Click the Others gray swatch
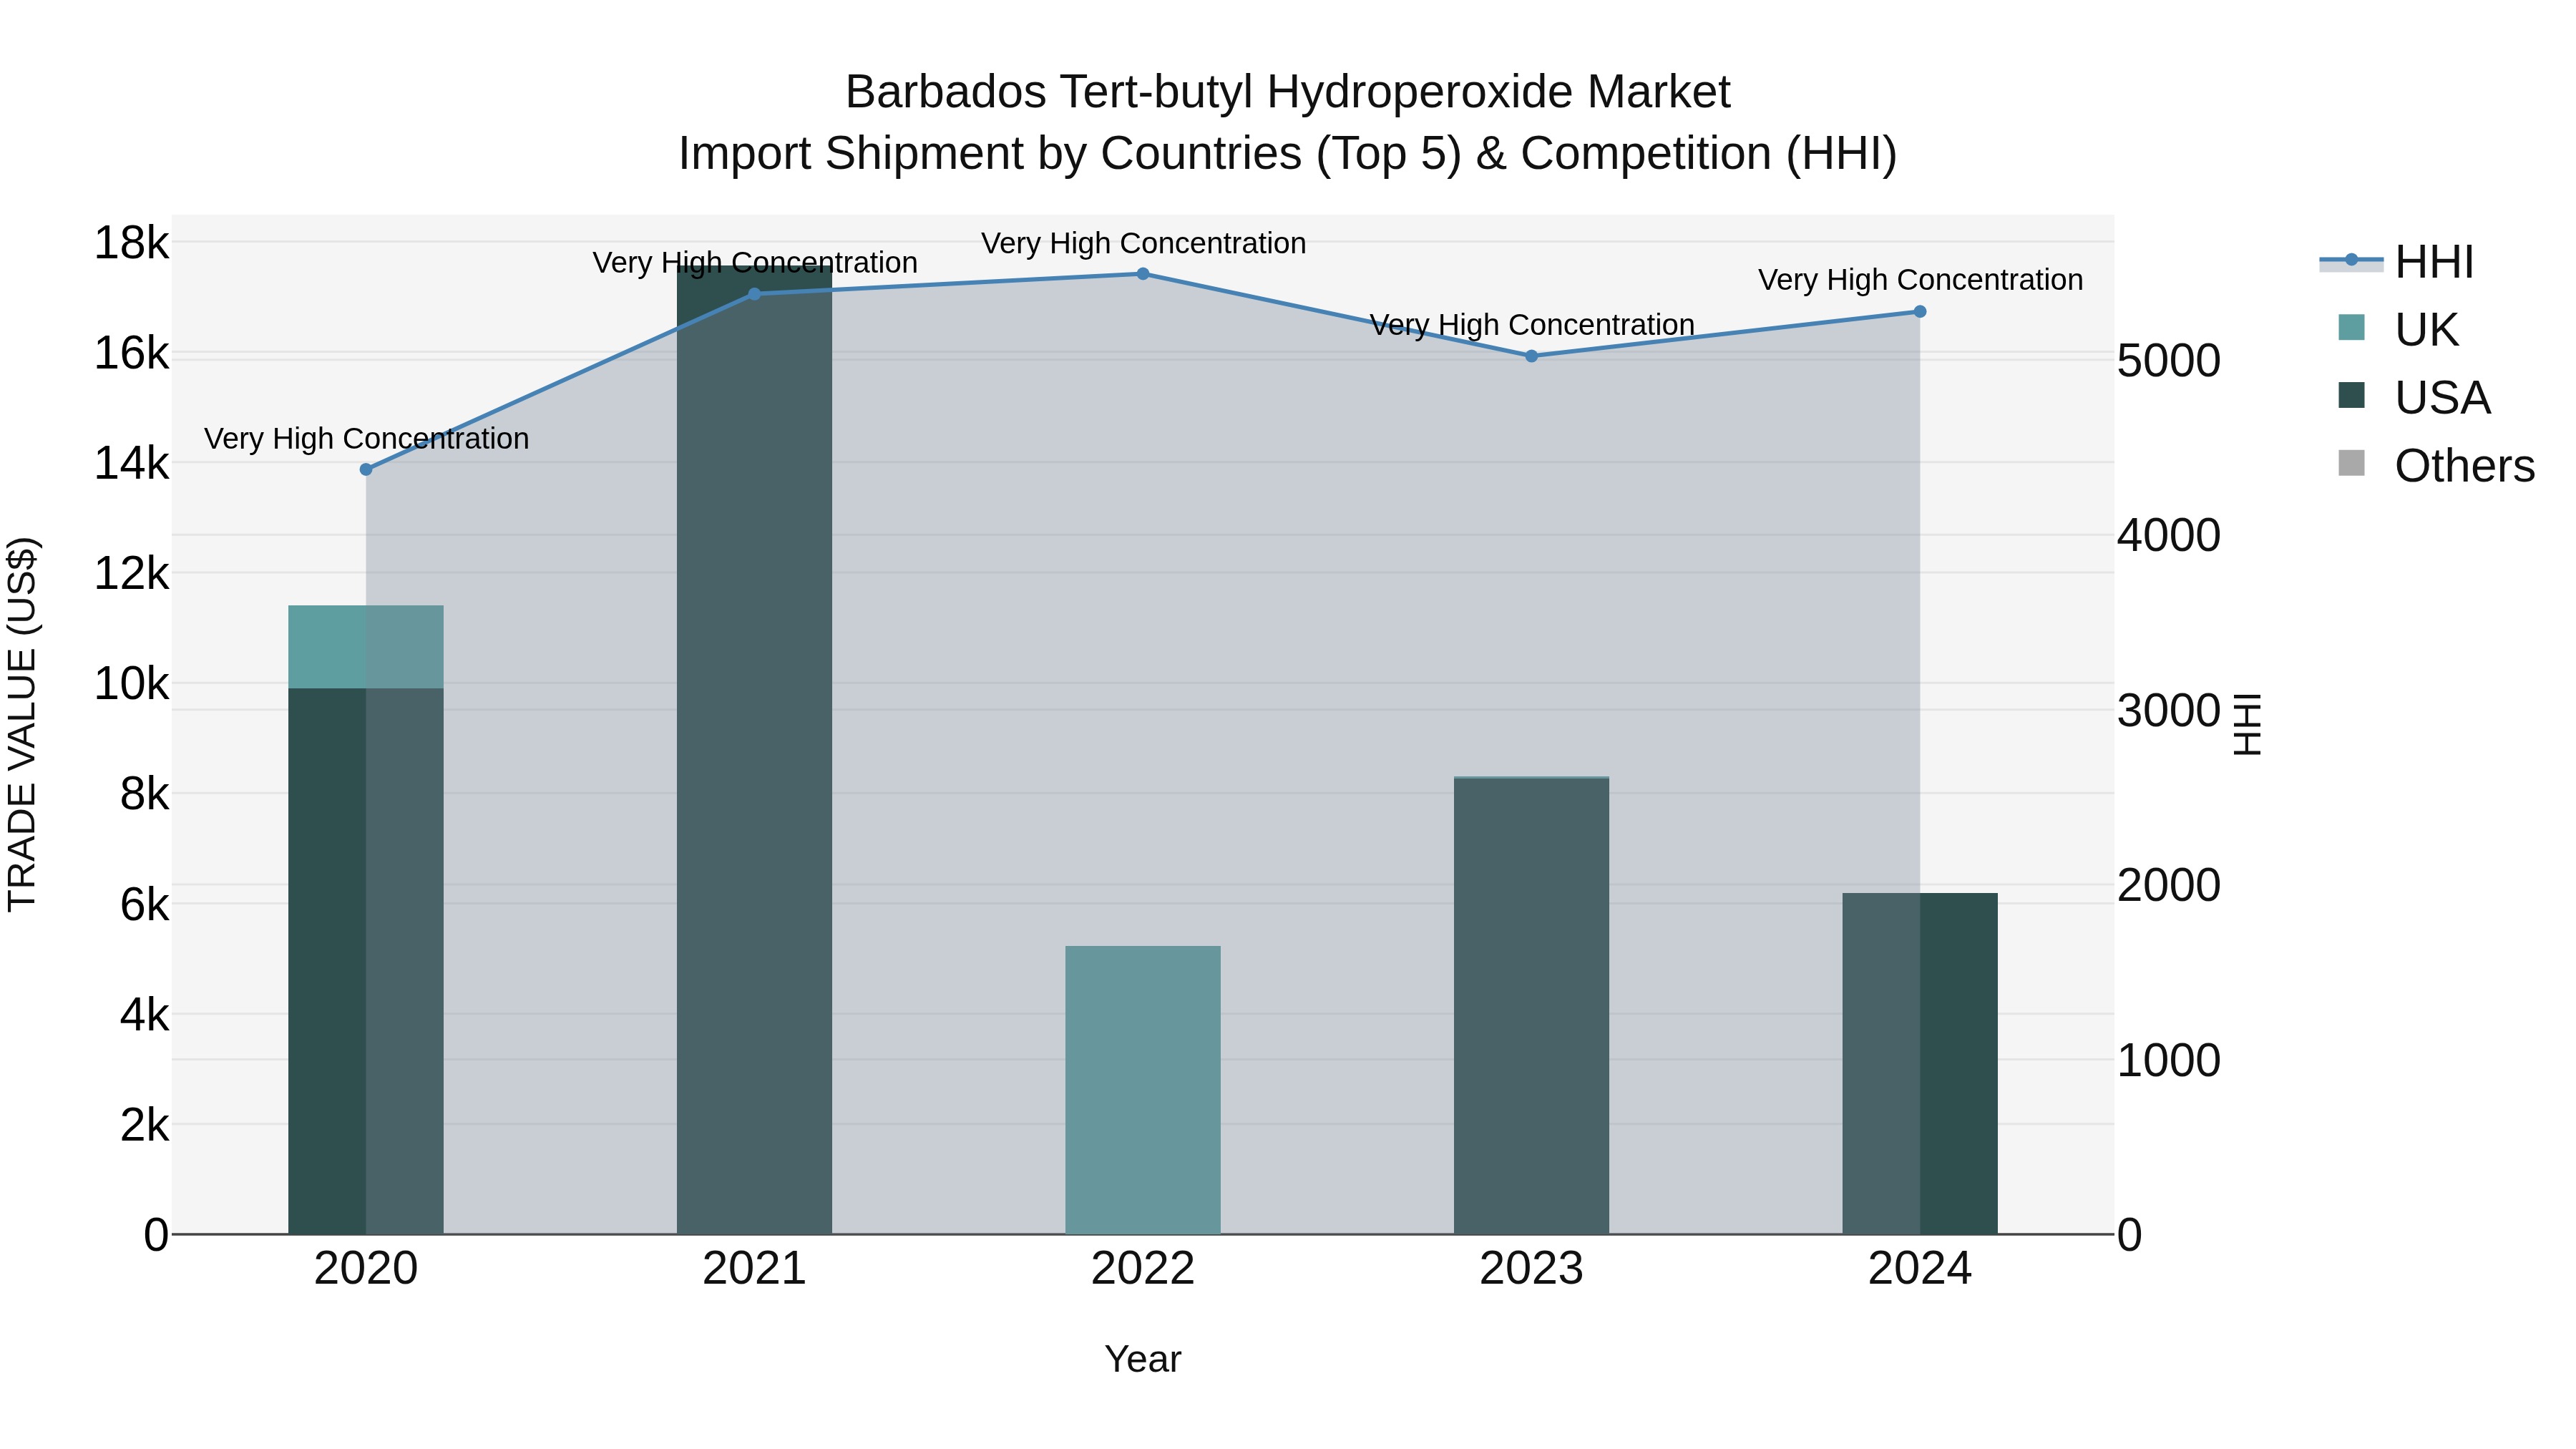2576x1449 pixels. (x=2352, y=463)
